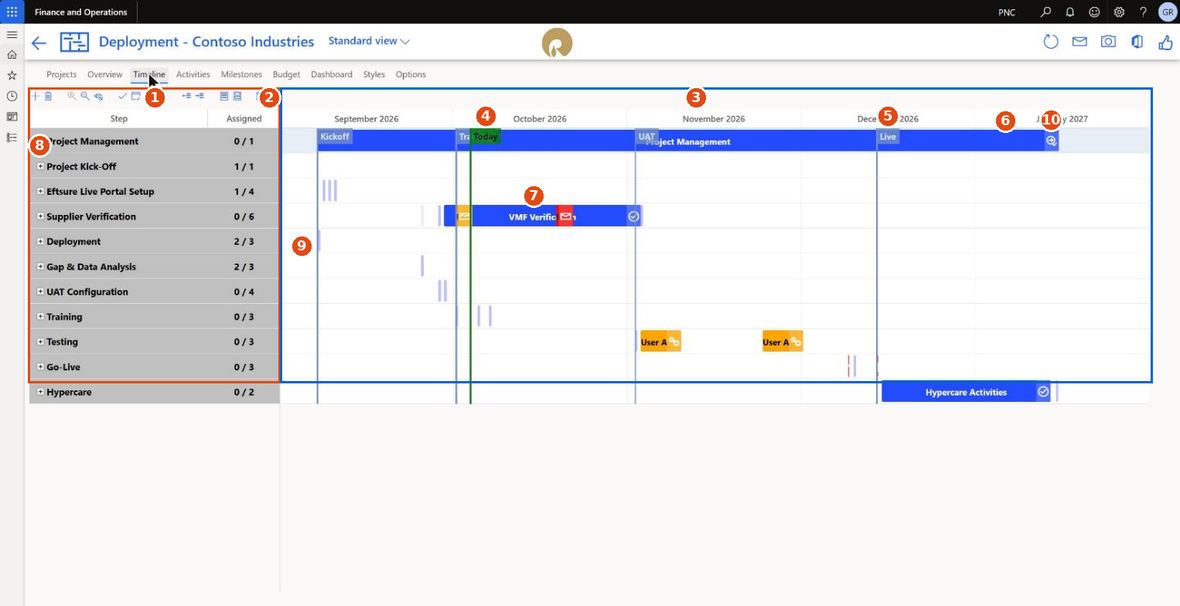The height and width of the screenshot is (606, 1180).
Task: Click the PNC company selector
Action: (x=1006, y=13)
